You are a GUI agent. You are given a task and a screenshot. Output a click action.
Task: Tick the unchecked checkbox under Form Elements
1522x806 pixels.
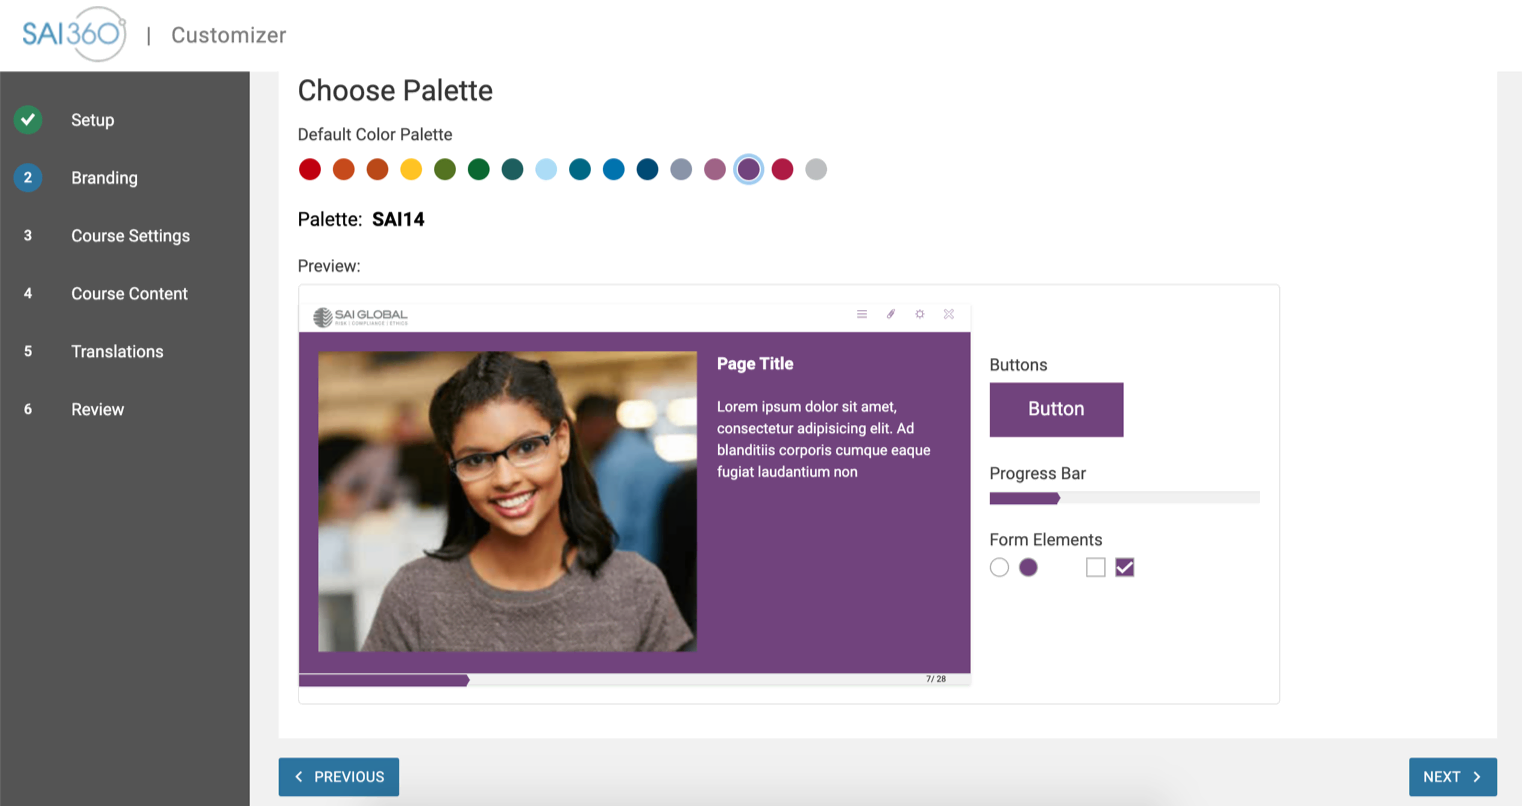pyautogui.click(x=1095, y=568)
